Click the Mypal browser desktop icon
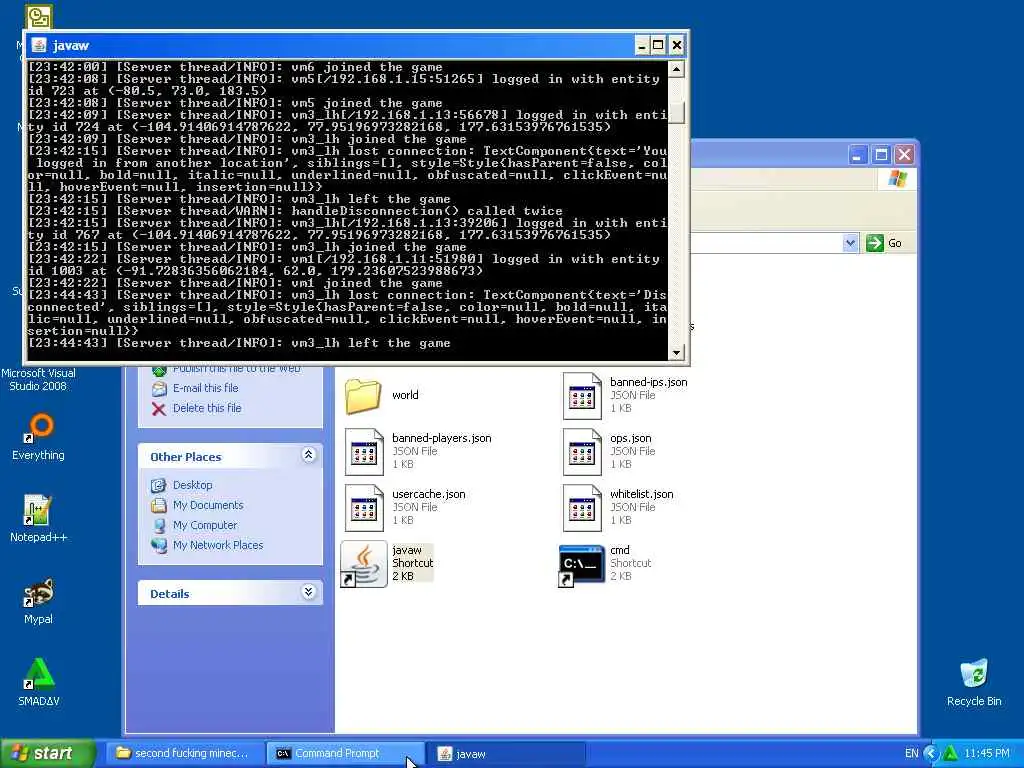This screenshot has width=1024, height=768. [x=38, y=592]
